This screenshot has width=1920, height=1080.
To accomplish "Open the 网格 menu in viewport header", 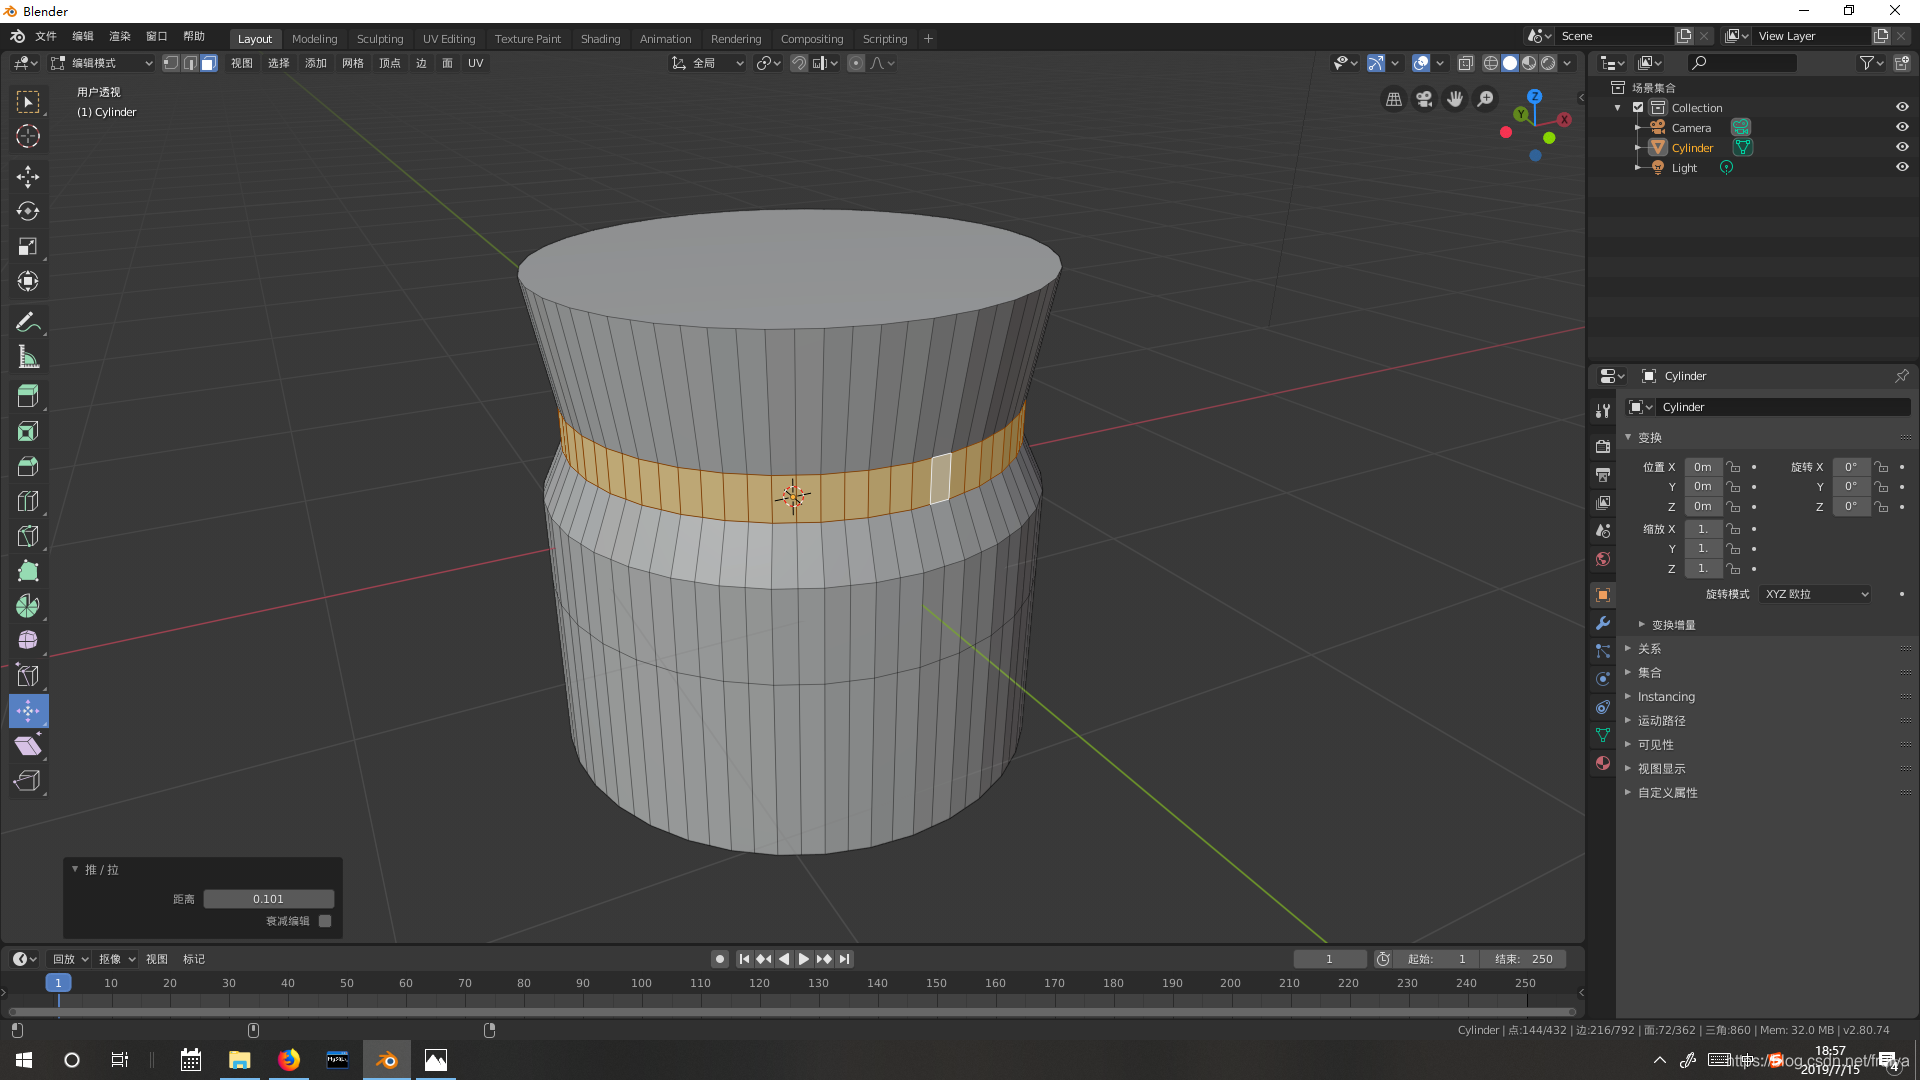I will coord(353,63).
